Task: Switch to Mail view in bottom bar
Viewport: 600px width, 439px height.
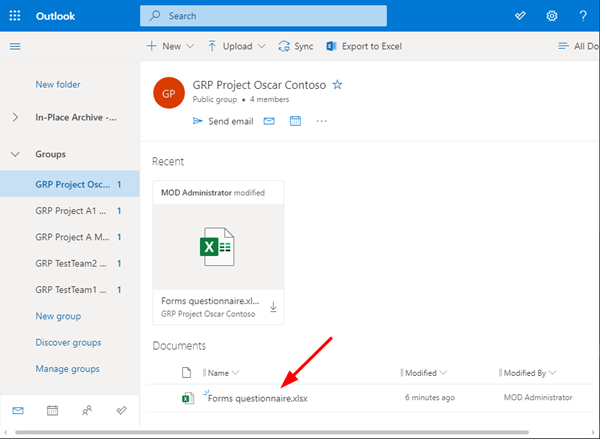Action: (x=18, y=411)
